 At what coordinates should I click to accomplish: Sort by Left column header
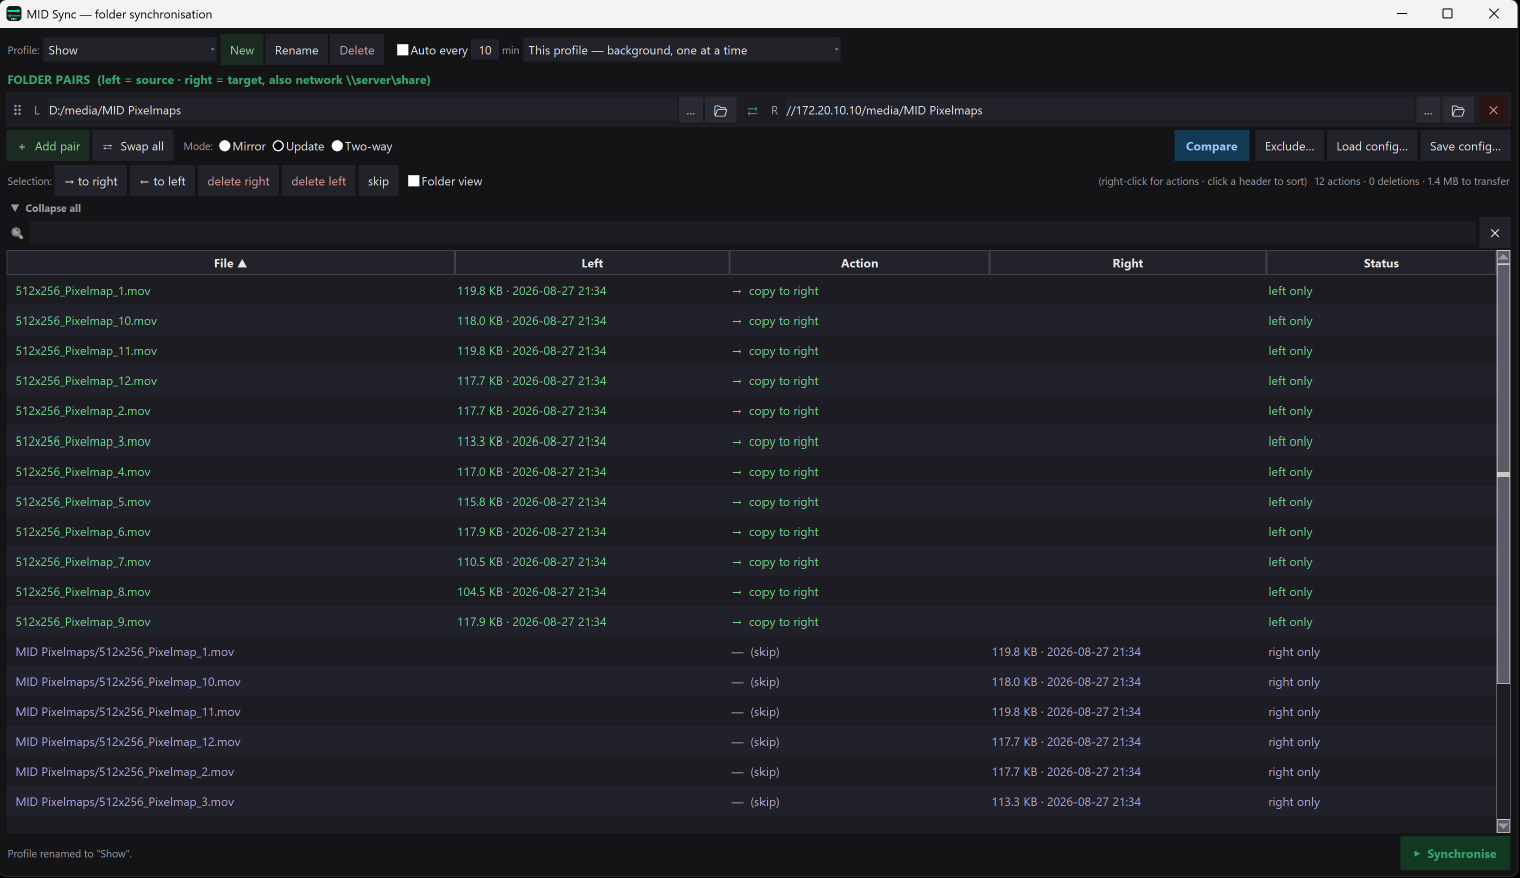click(x=592, y=263)
